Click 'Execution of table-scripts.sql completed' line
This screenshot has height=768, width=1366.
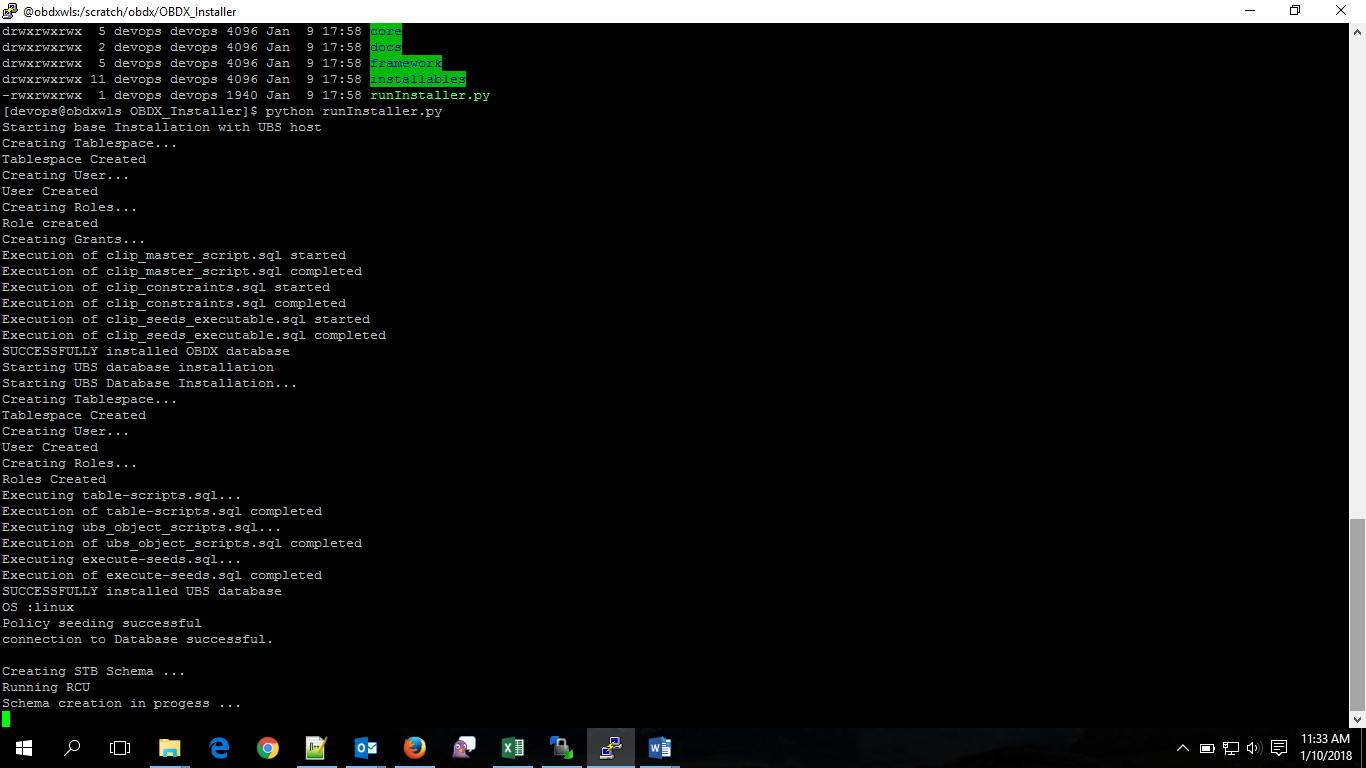(x=162, y=511)
